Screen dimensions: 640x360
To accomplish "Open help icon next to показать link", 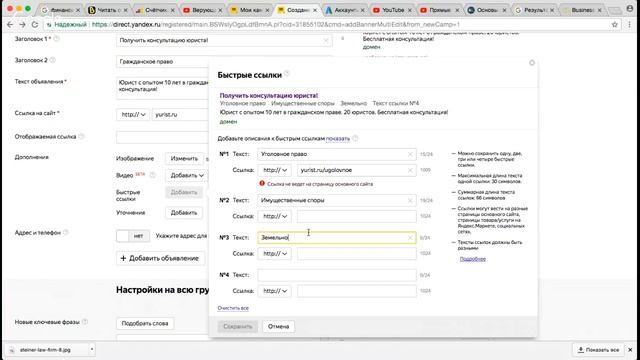I will pyautogui.click(x=355, y=138).
